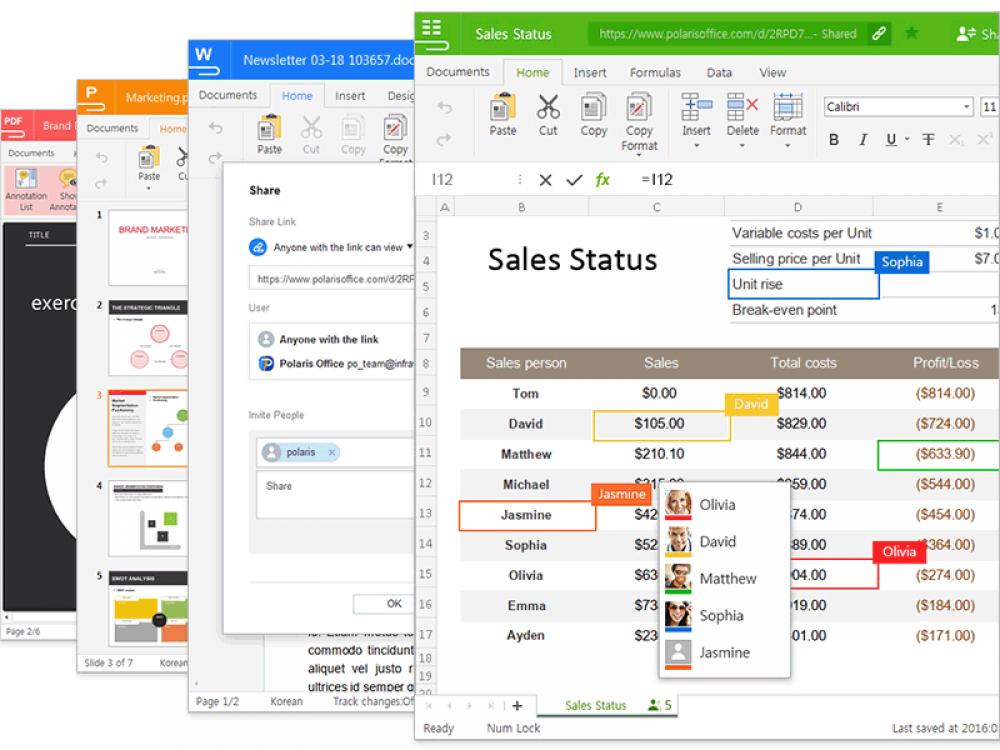Add a new worksheet with the plus icon

pos(517,705)
